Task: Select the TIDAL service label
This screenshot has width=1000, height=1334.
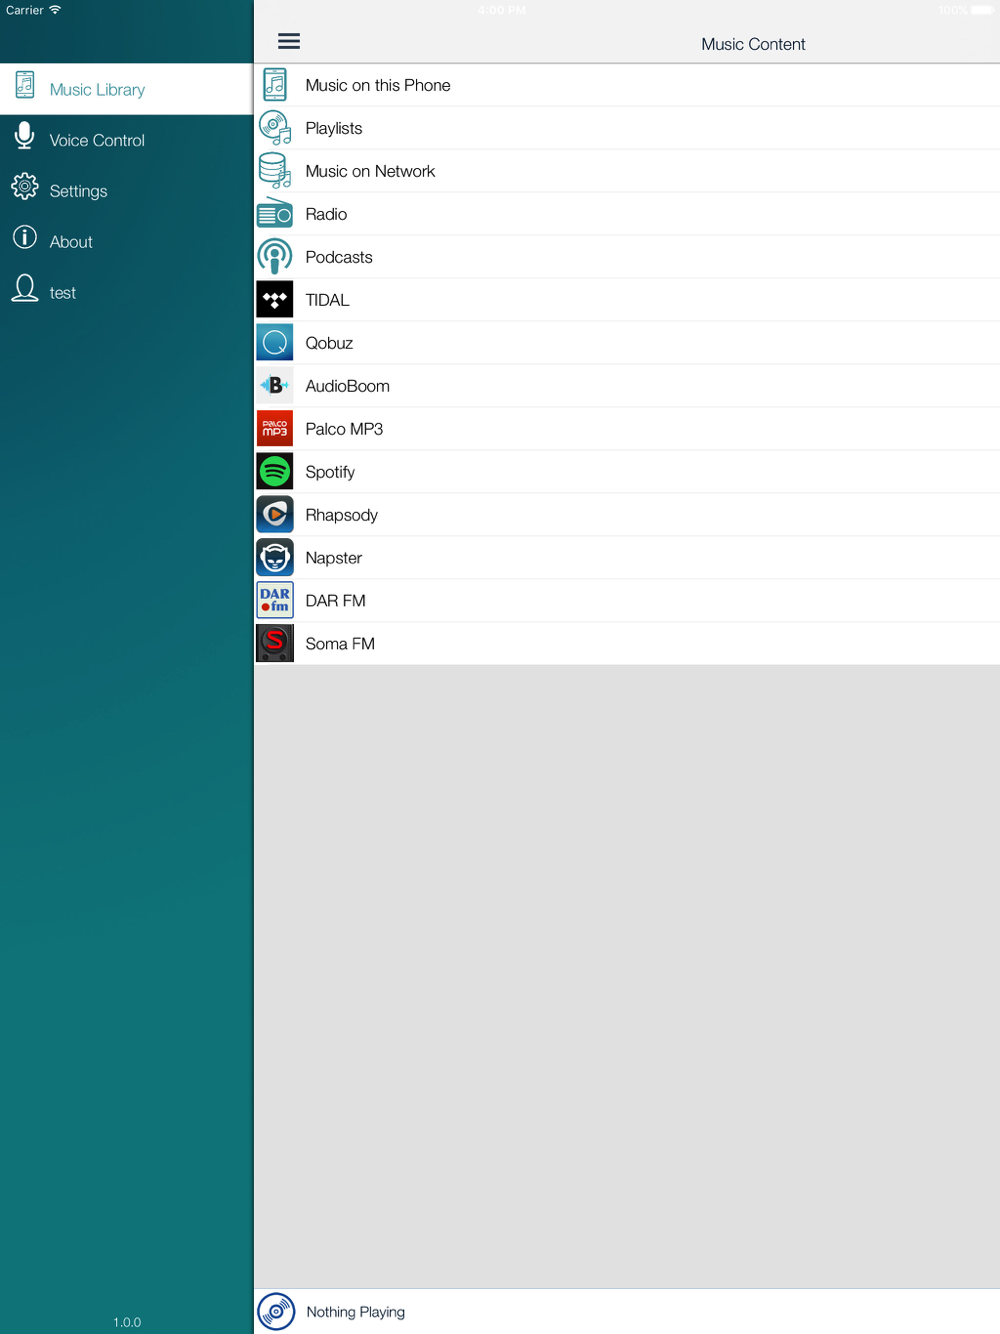Action: point(327,300)
